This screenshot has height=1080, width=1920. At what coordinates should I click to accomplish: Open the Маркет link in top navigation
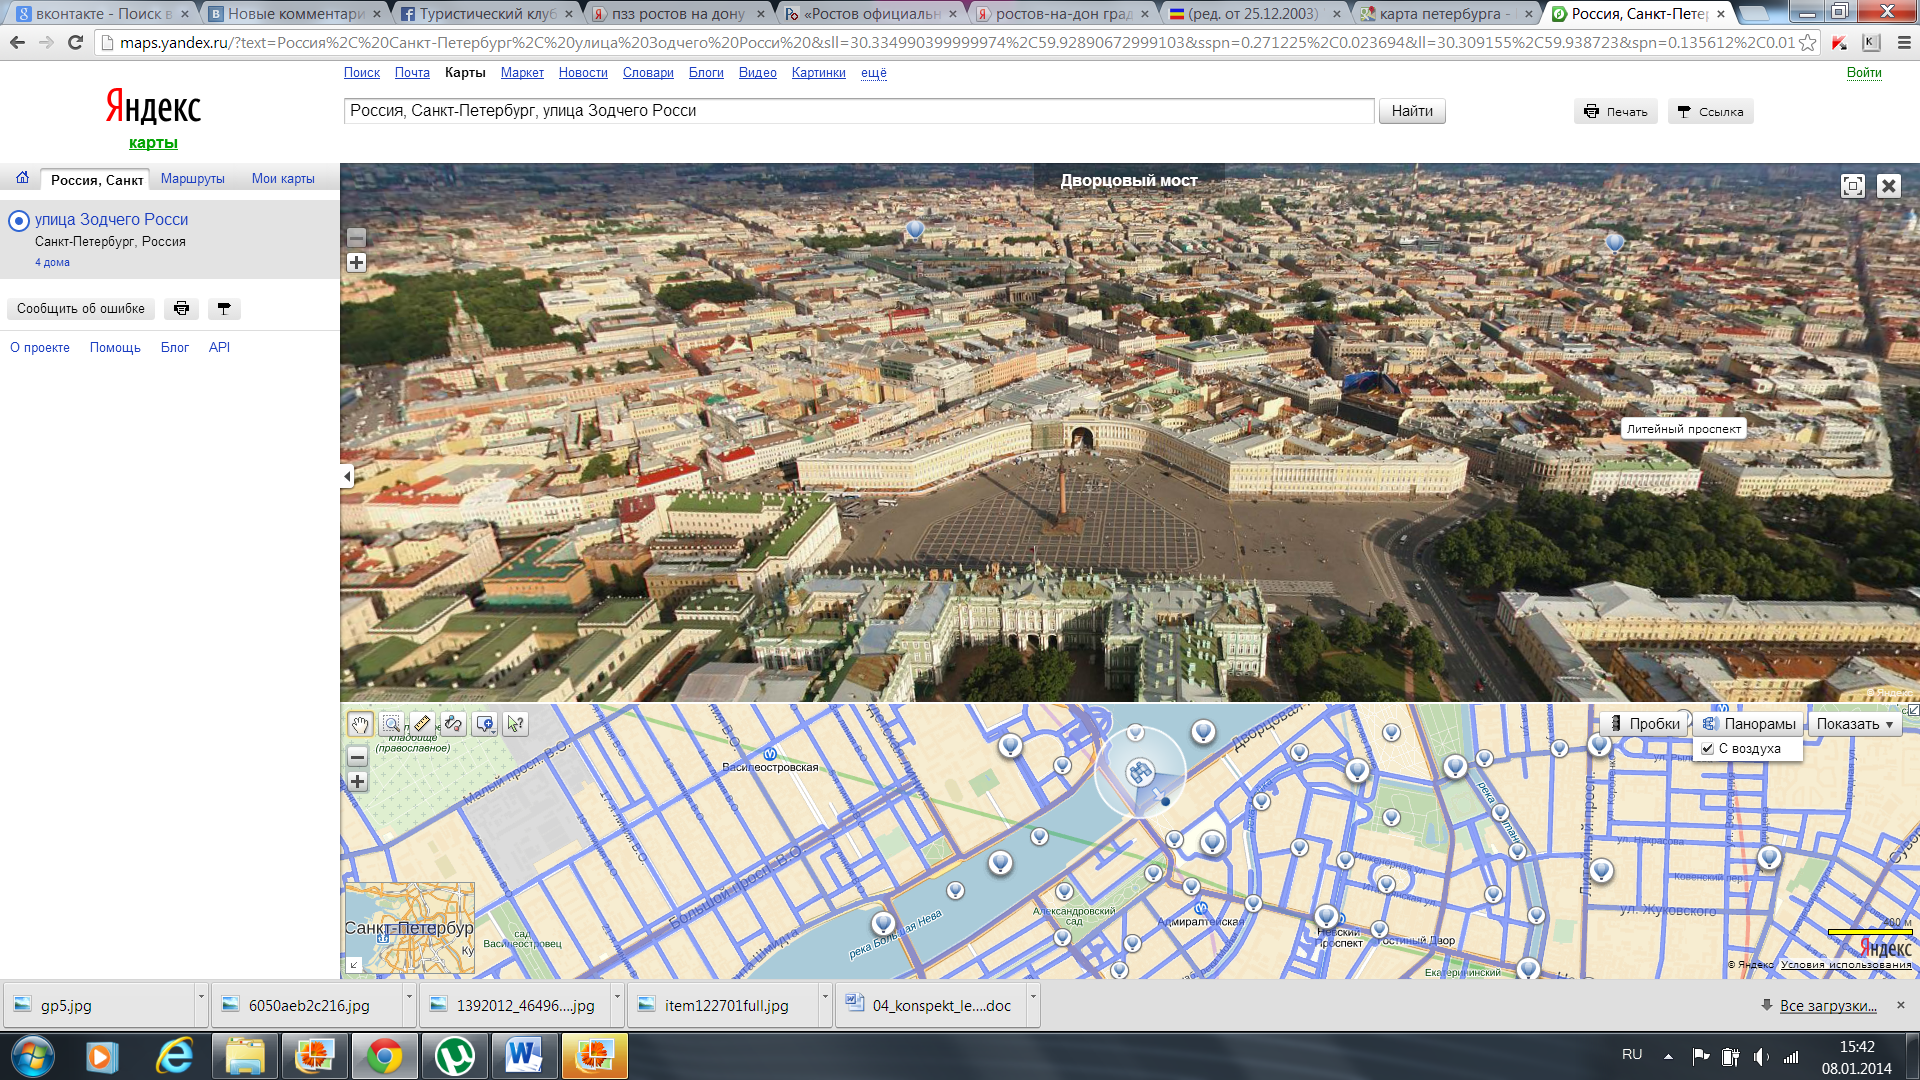pyautogui.click(x=522, y=73)
